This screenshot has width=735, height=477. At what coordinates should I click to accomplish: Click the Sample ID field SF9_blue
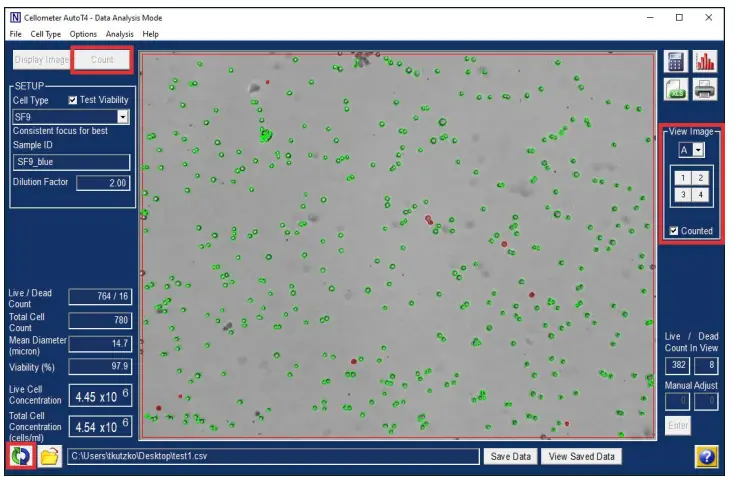tap(71, 162)
